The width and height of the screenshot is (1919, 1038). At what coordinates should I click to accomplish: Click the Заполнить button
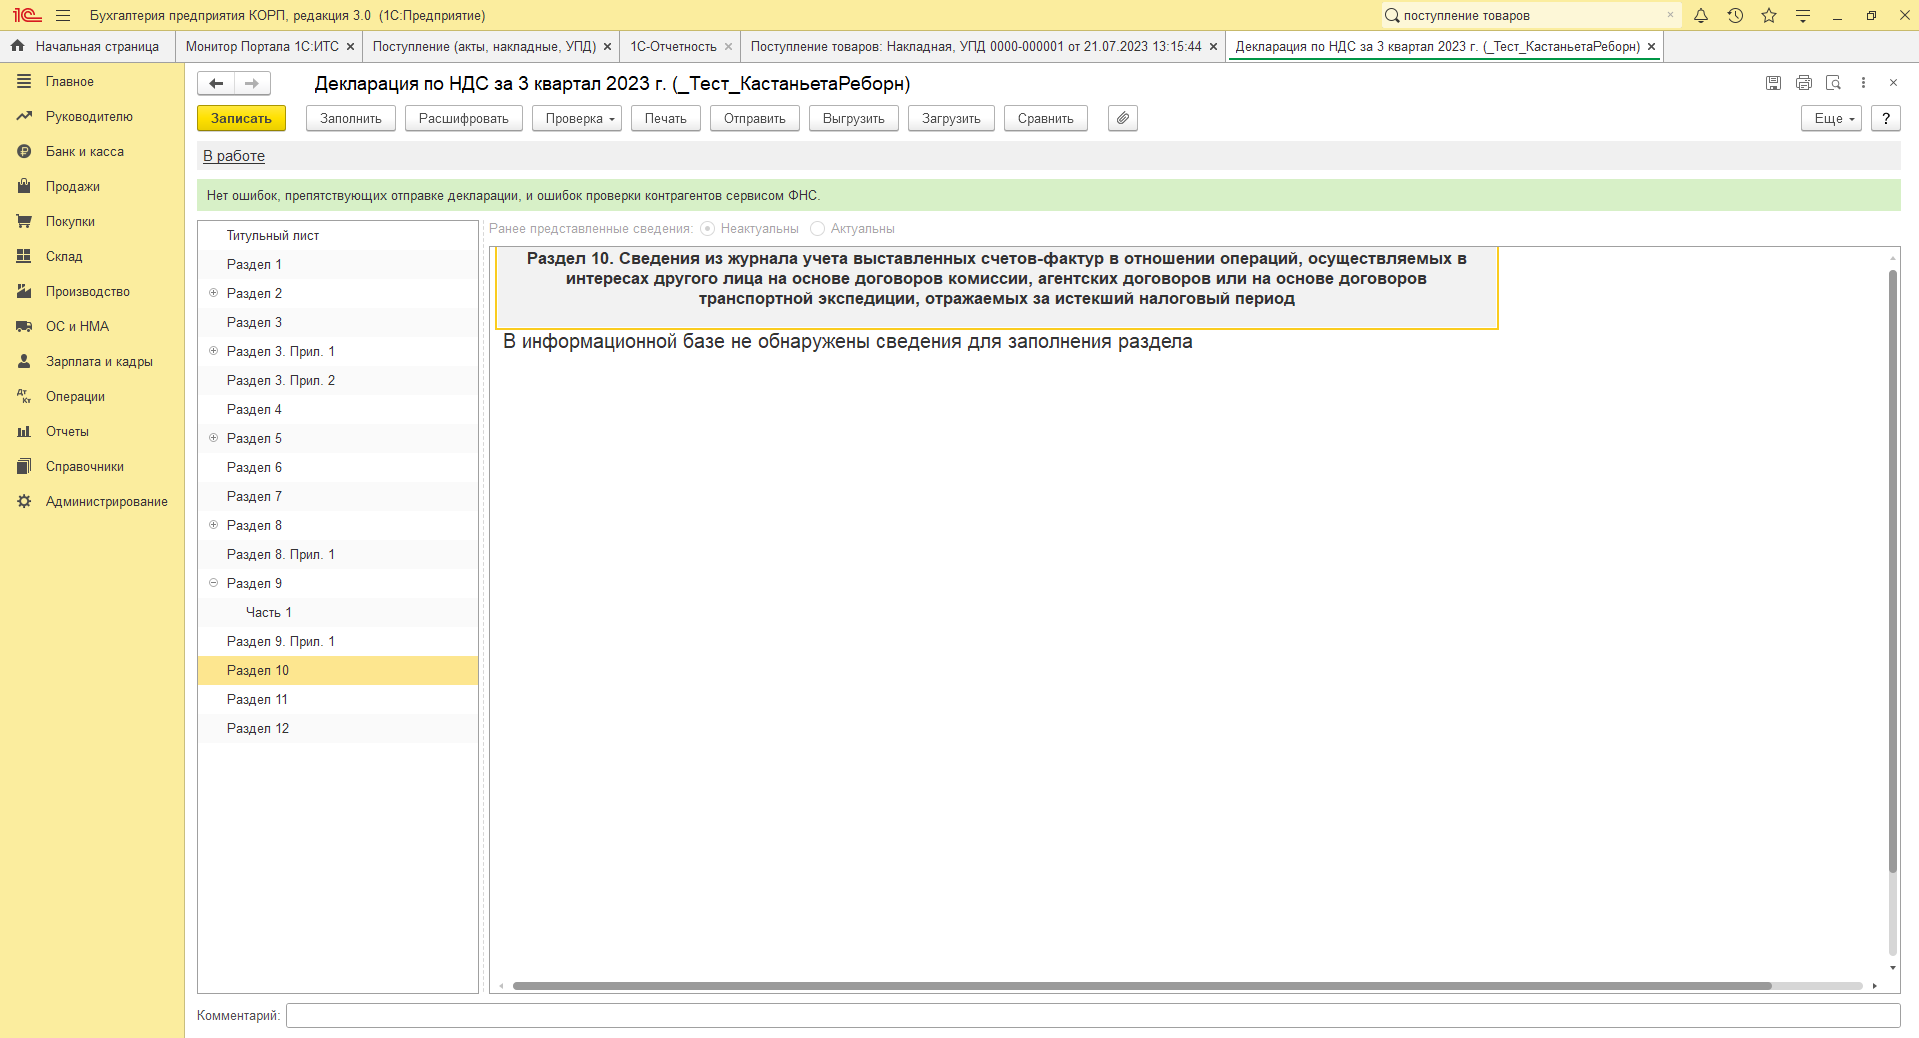click(x=351, y=118)
